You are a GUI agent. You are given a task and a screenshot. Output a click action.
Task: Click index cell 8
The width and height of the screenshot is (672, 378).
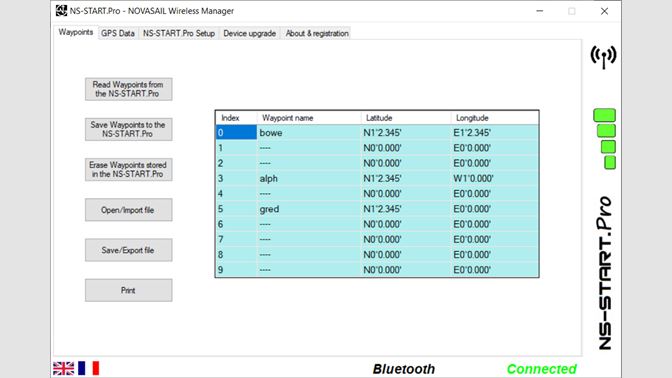coord(237,255)
